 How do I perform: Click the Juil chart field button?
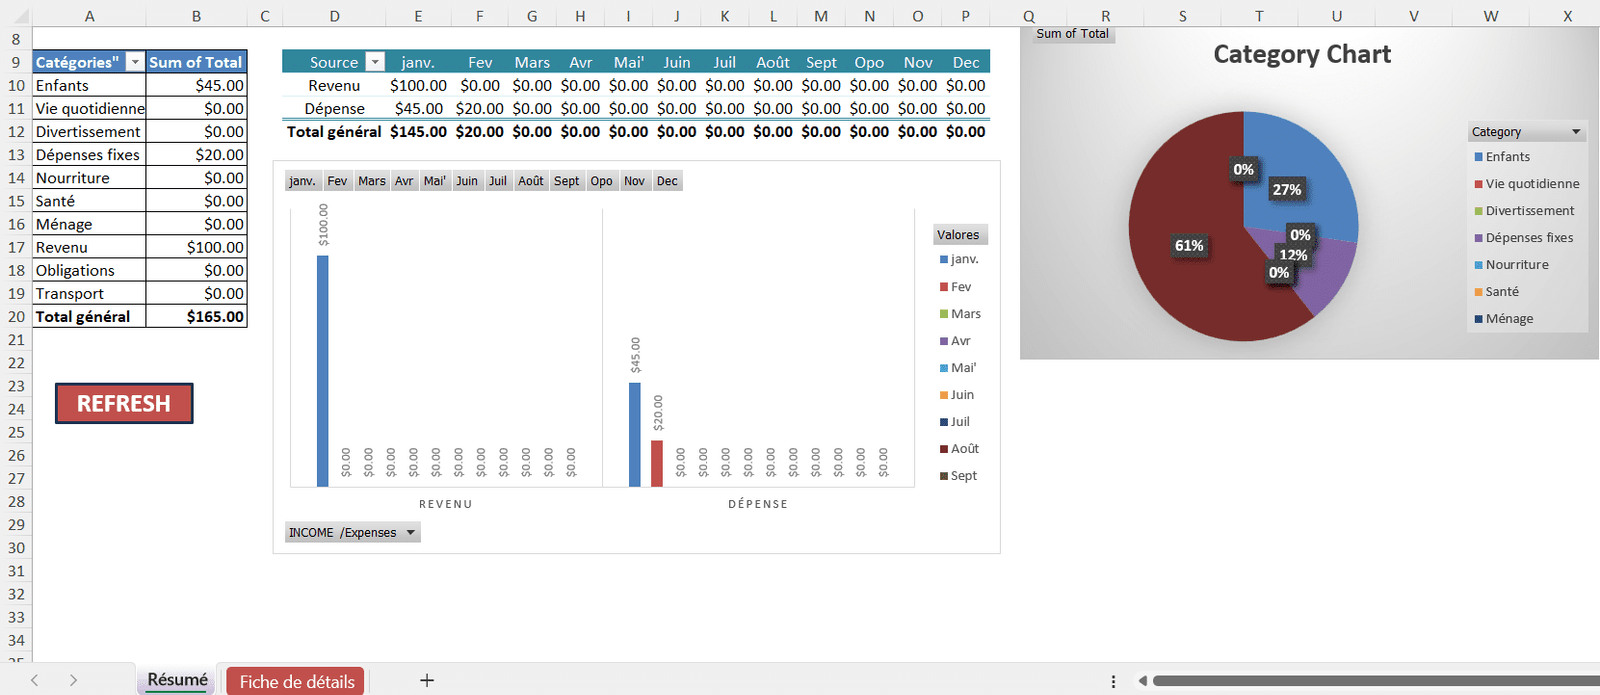click(x=498, y=181)
